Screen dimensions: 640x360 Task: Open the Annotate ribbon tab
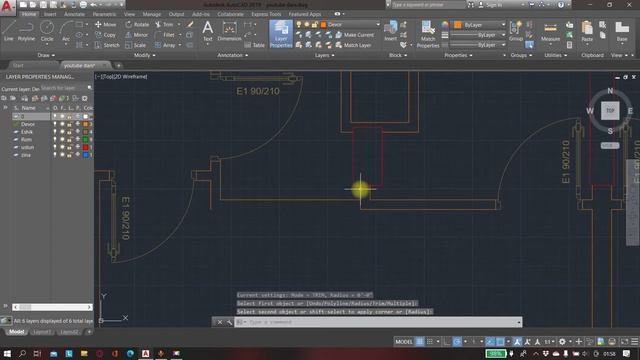(x=74, y=14)
